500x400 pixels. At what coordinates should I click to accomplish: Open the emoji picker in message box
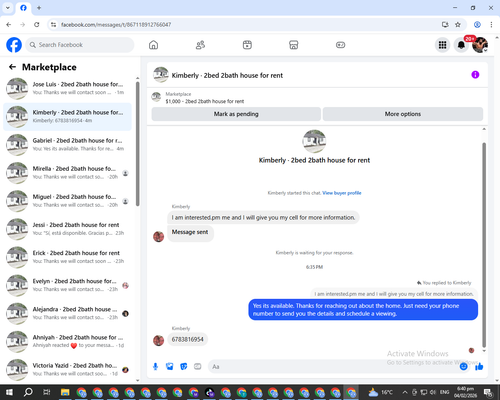(463, 367)
